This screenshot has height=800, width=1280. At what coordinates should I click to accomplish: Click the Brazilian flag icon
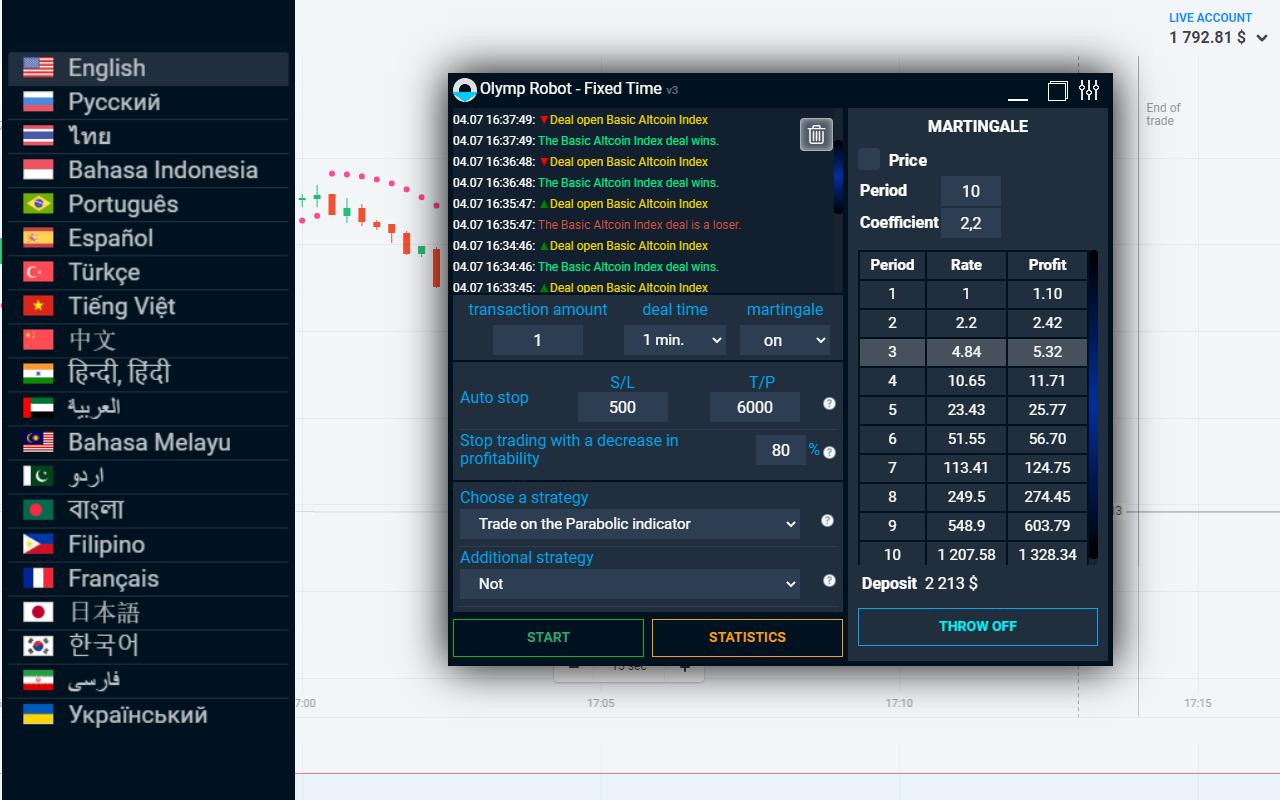[38, 204]
